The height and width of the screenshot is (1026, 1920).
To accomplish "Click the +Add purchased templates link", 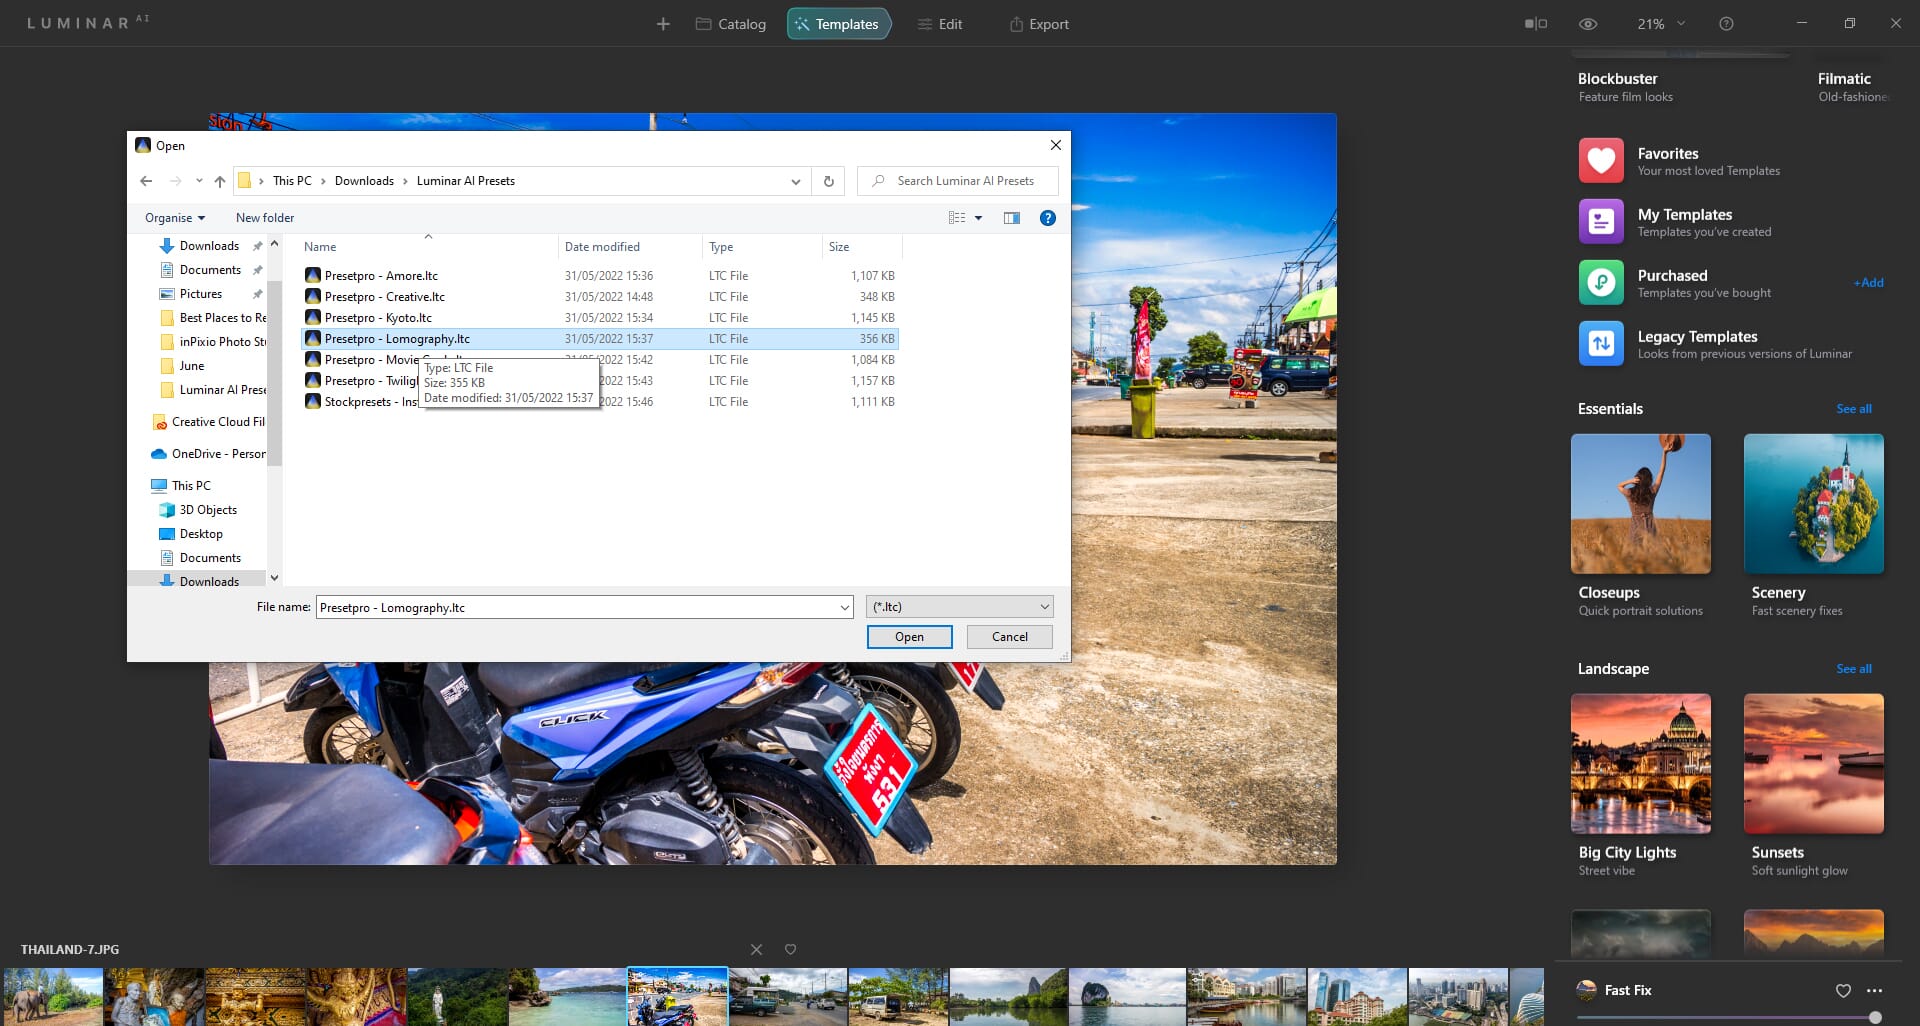I will pyautogui.click(x=1868, y=283).
